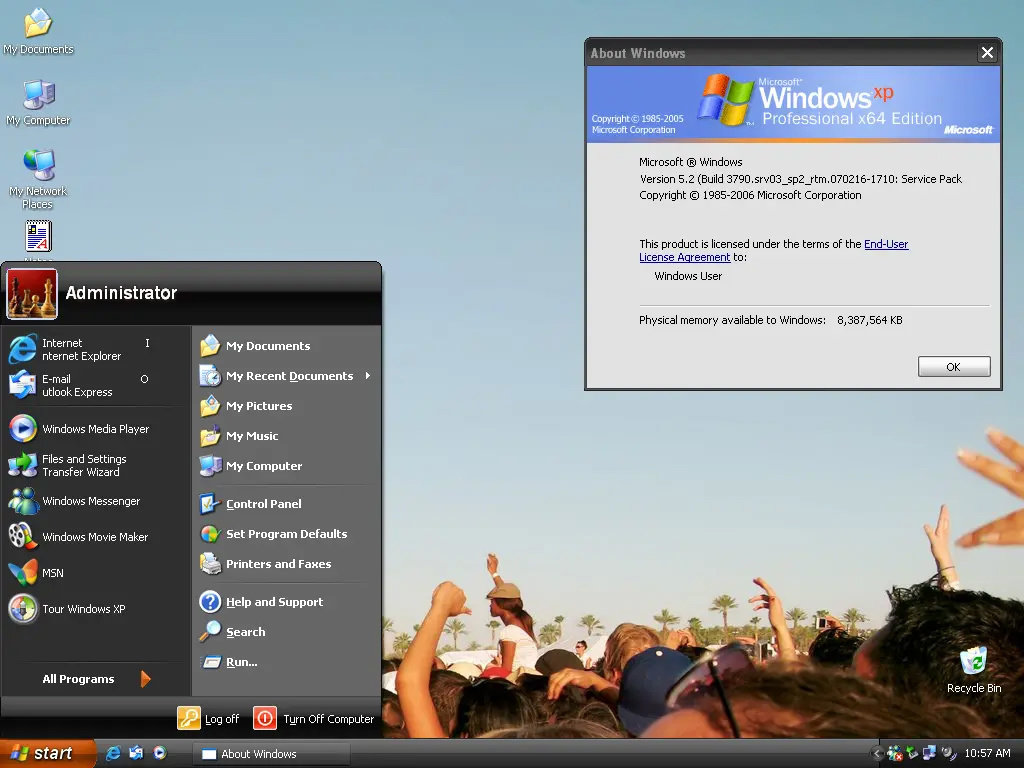Click the 'Windows User' licensee text
This screenshot has width=1024, height=768.
click(688, 276)
